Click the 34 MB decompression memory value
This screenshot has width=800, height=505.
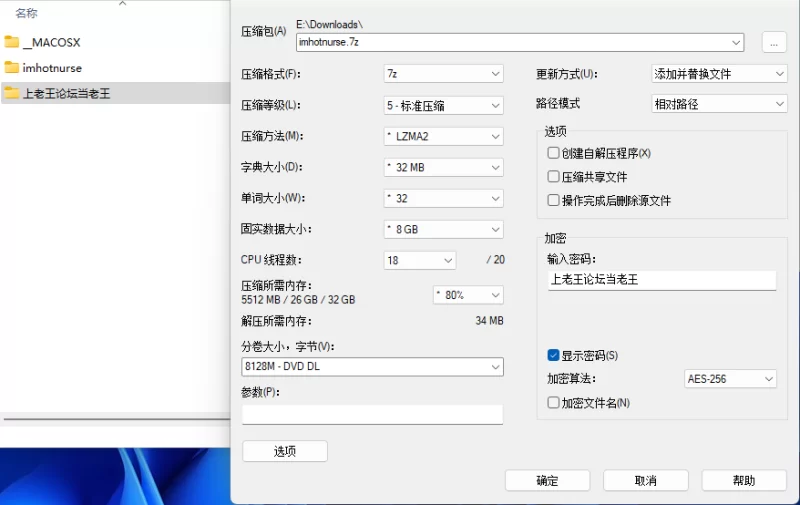489,321
